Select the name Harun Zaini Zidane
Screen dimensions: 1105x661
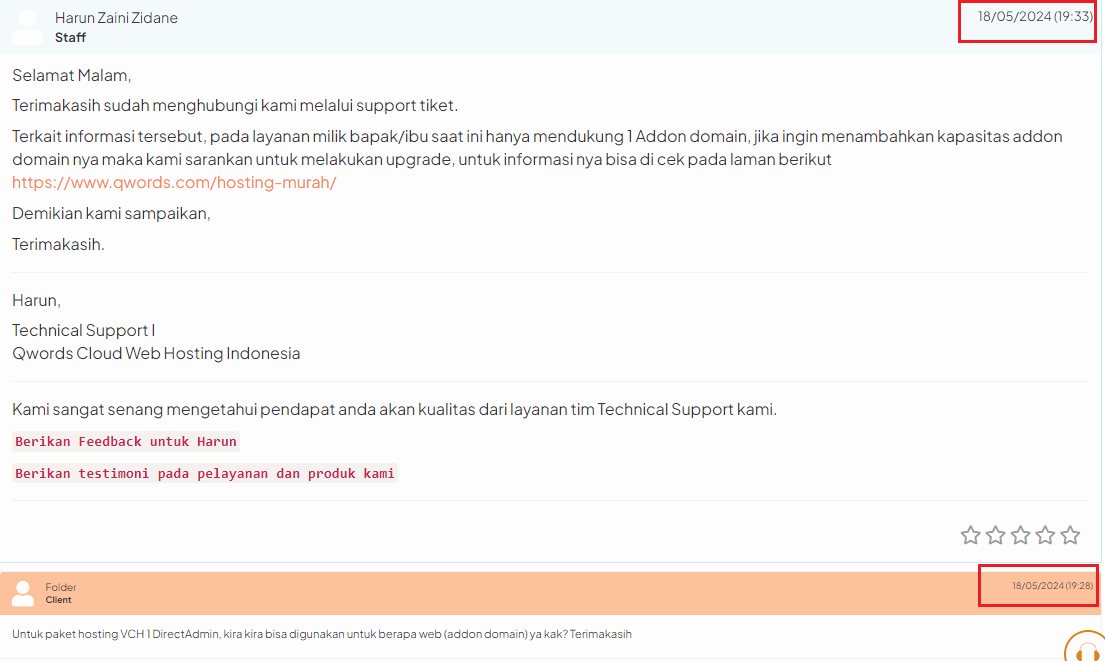point(116,18)
